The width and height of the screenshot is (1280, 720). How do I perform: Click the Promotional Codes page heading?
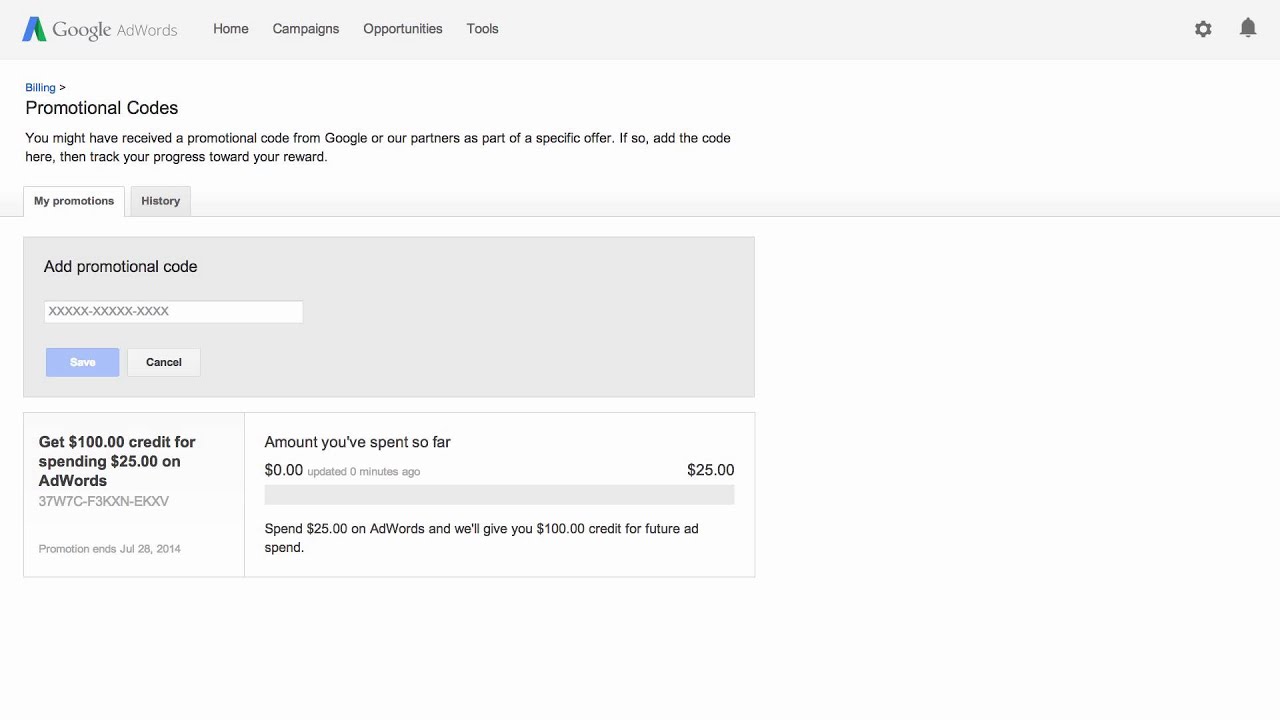coord(102,108)
